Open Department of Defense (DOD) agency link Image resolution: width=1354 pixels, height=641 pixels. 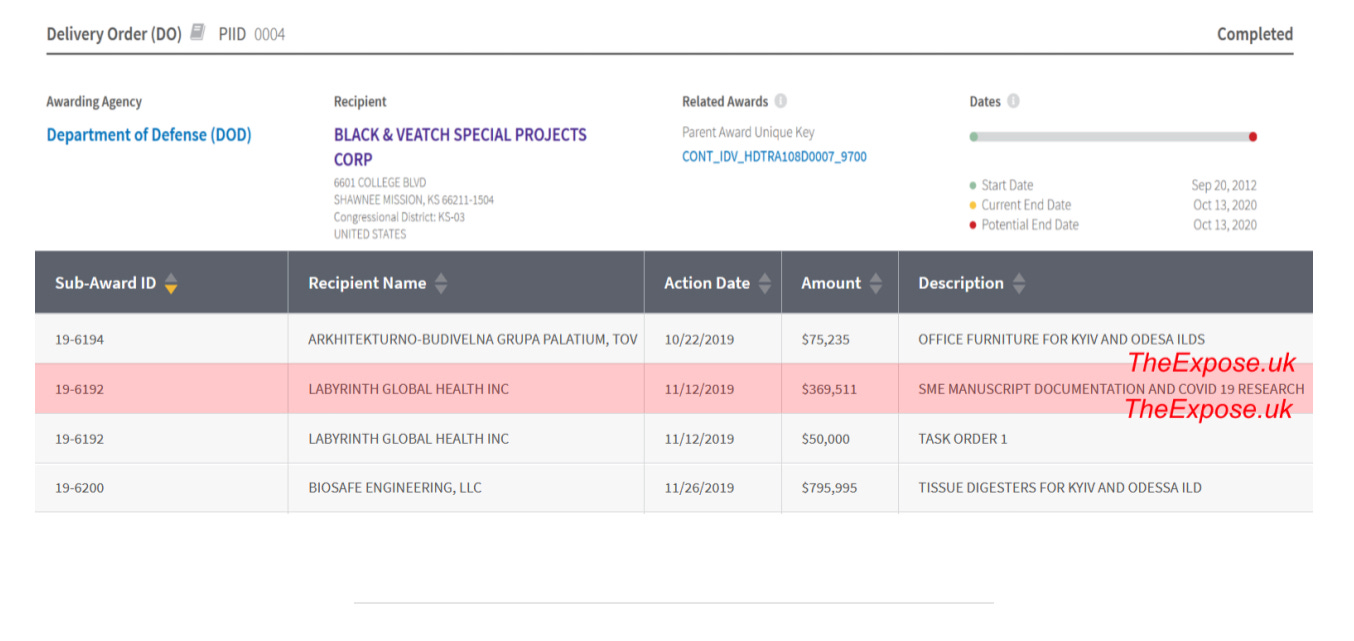149,135
